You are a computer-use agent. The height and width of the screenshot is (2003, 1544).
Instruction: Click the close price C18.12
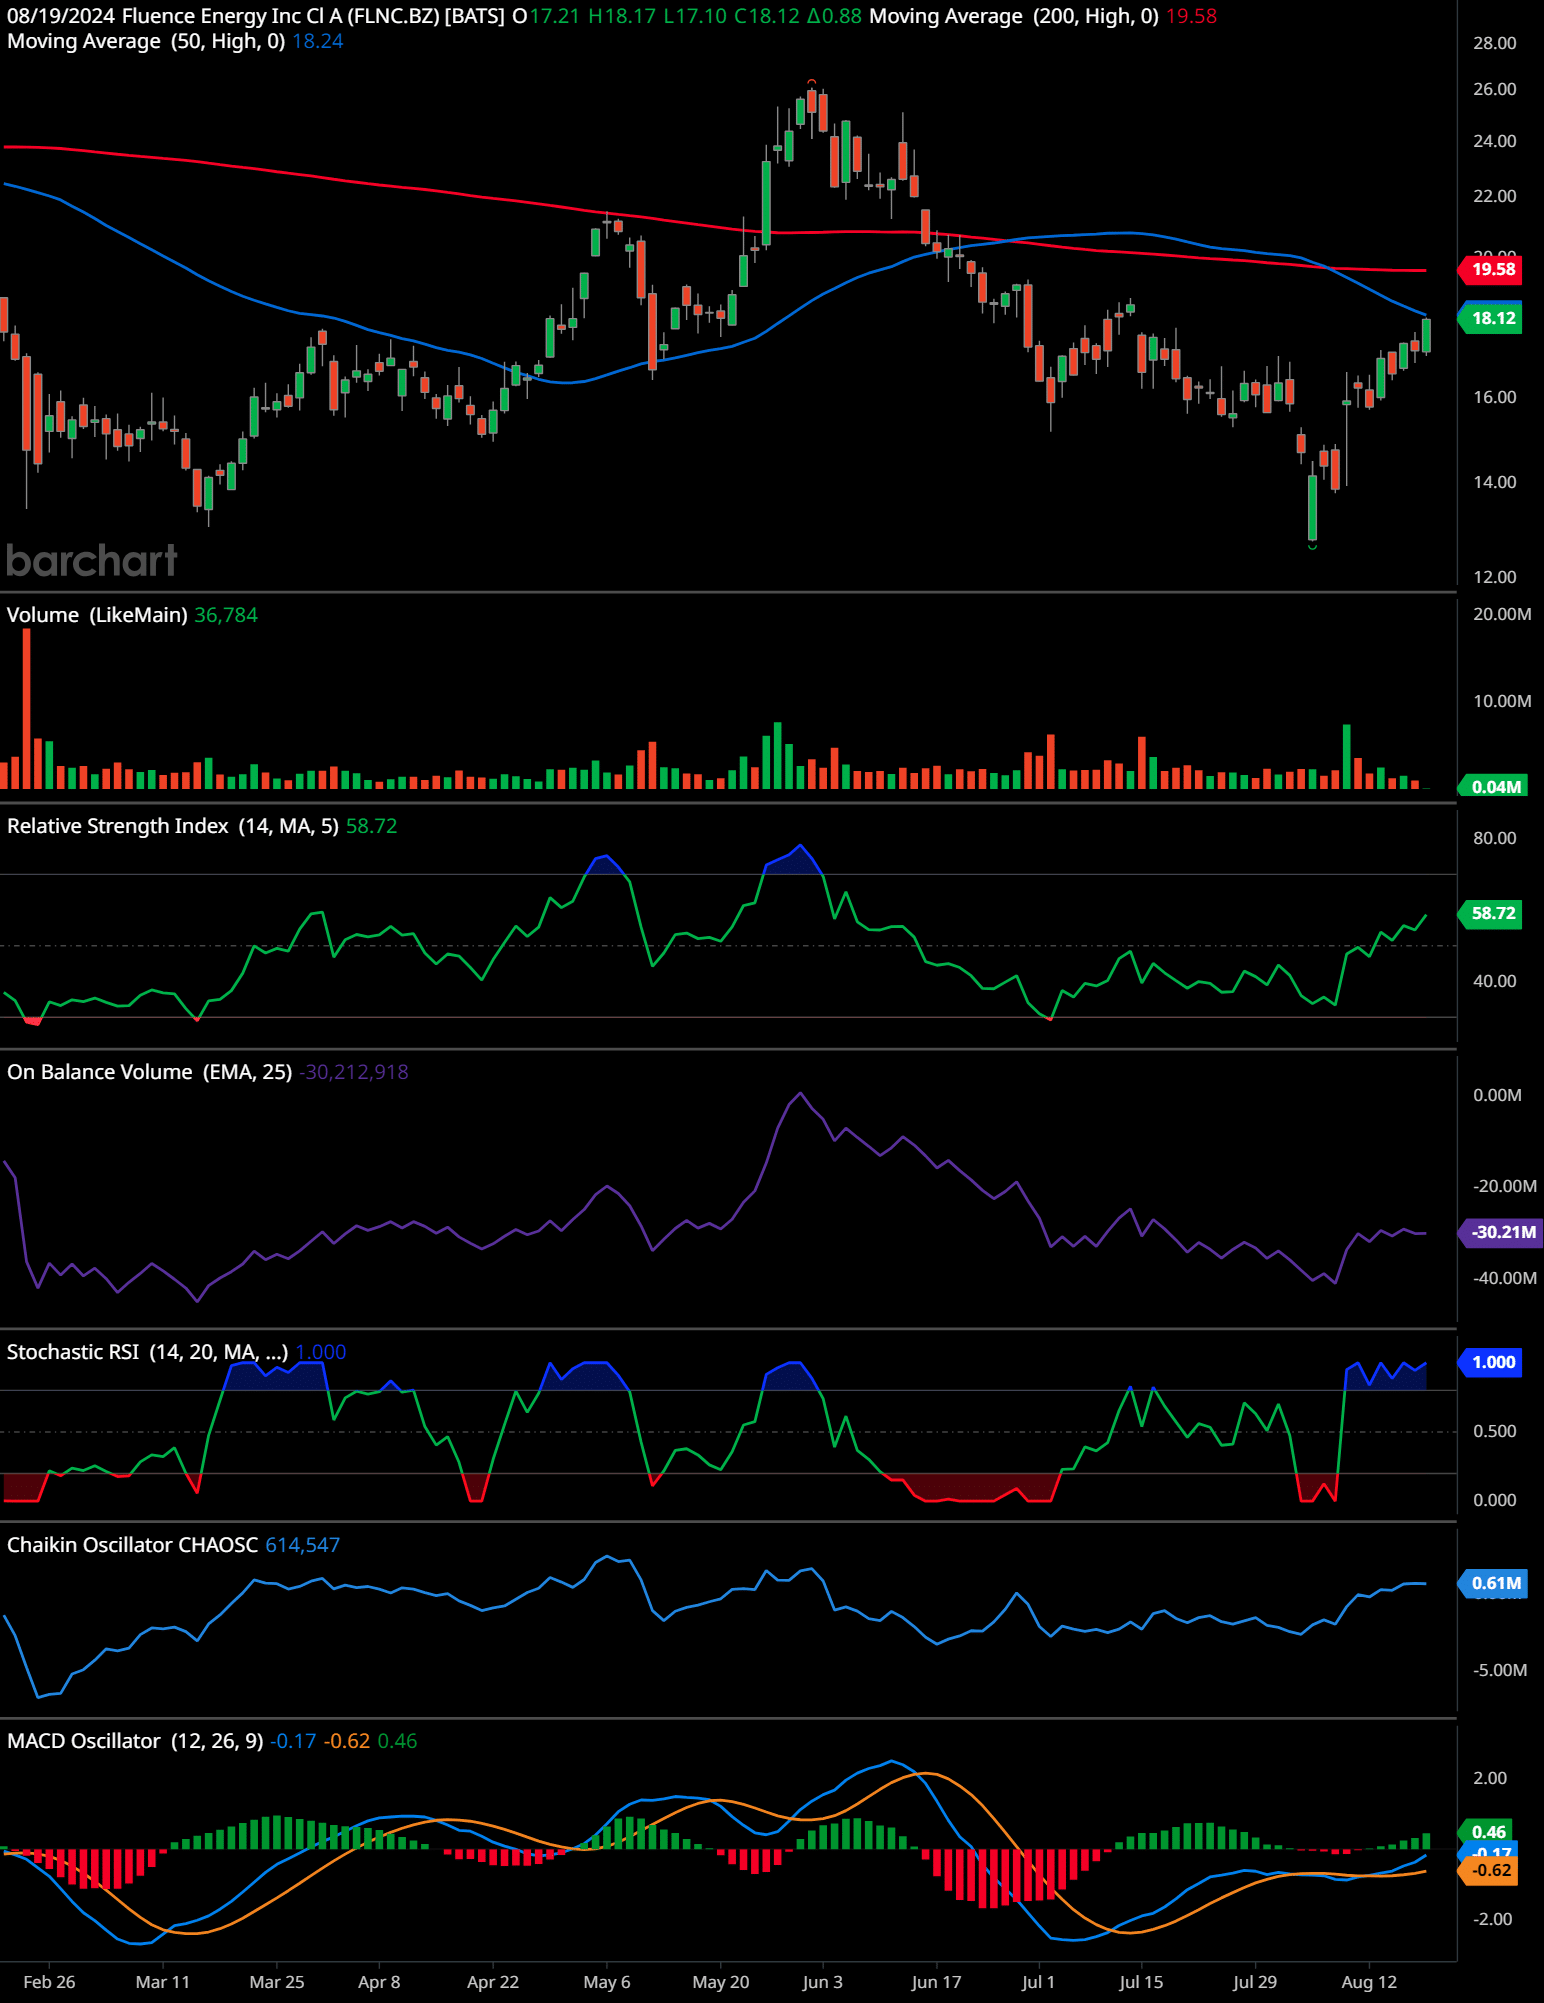767,16
